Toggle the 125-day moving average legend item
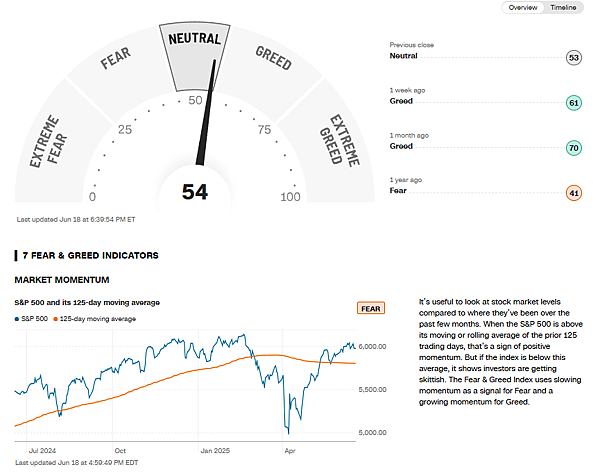This screenshot has width=600, height=474. pos(94,319)
